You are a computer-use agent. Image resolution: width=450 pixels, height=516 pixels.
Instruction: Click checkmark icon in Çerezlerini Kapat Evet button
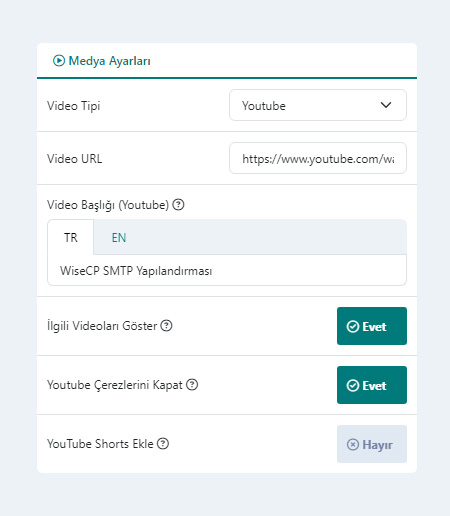(x=353, y=385)
